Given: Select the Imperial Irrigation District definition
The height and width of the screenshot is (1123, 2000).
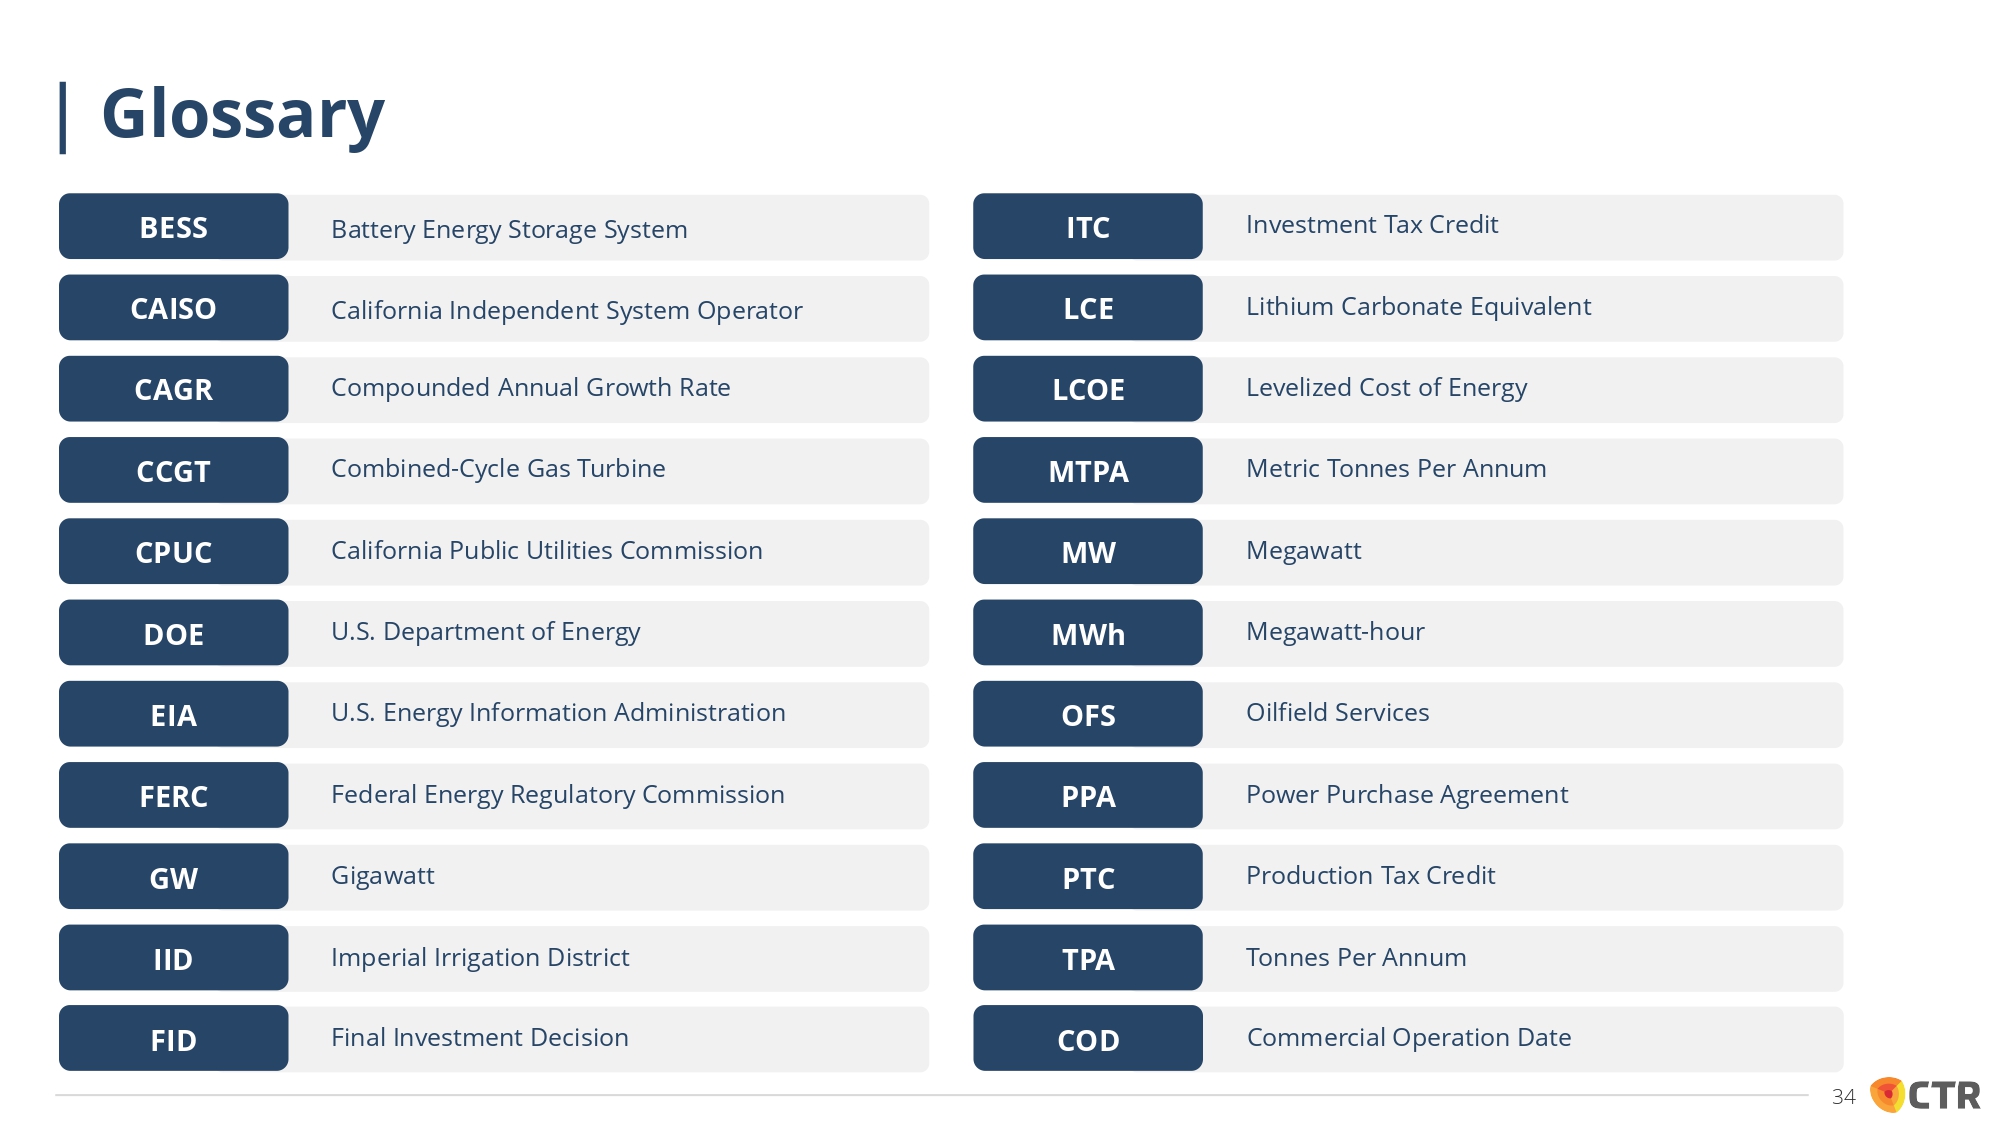Looking at the screenshot, I should [480, 958].
